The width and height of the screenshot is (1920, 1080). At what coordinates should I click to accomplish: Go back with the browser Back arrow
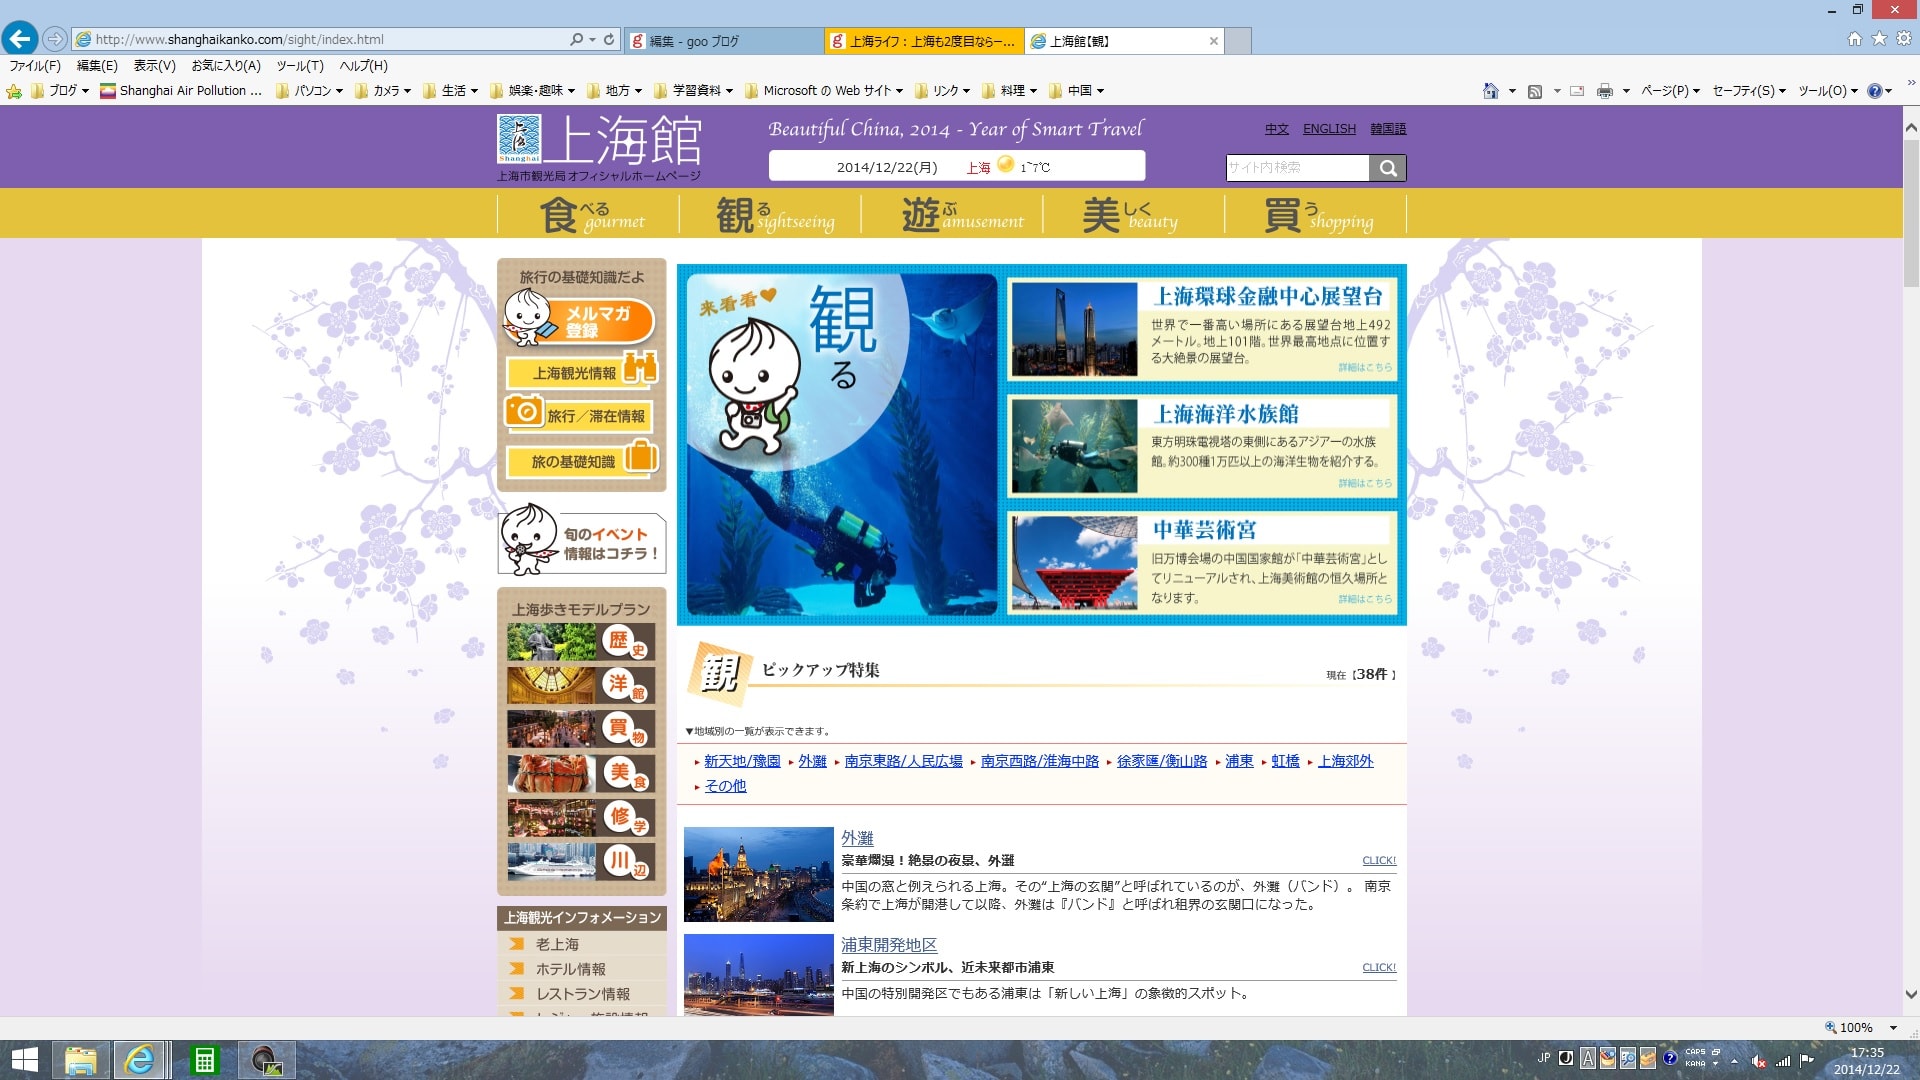coord(20,39)
